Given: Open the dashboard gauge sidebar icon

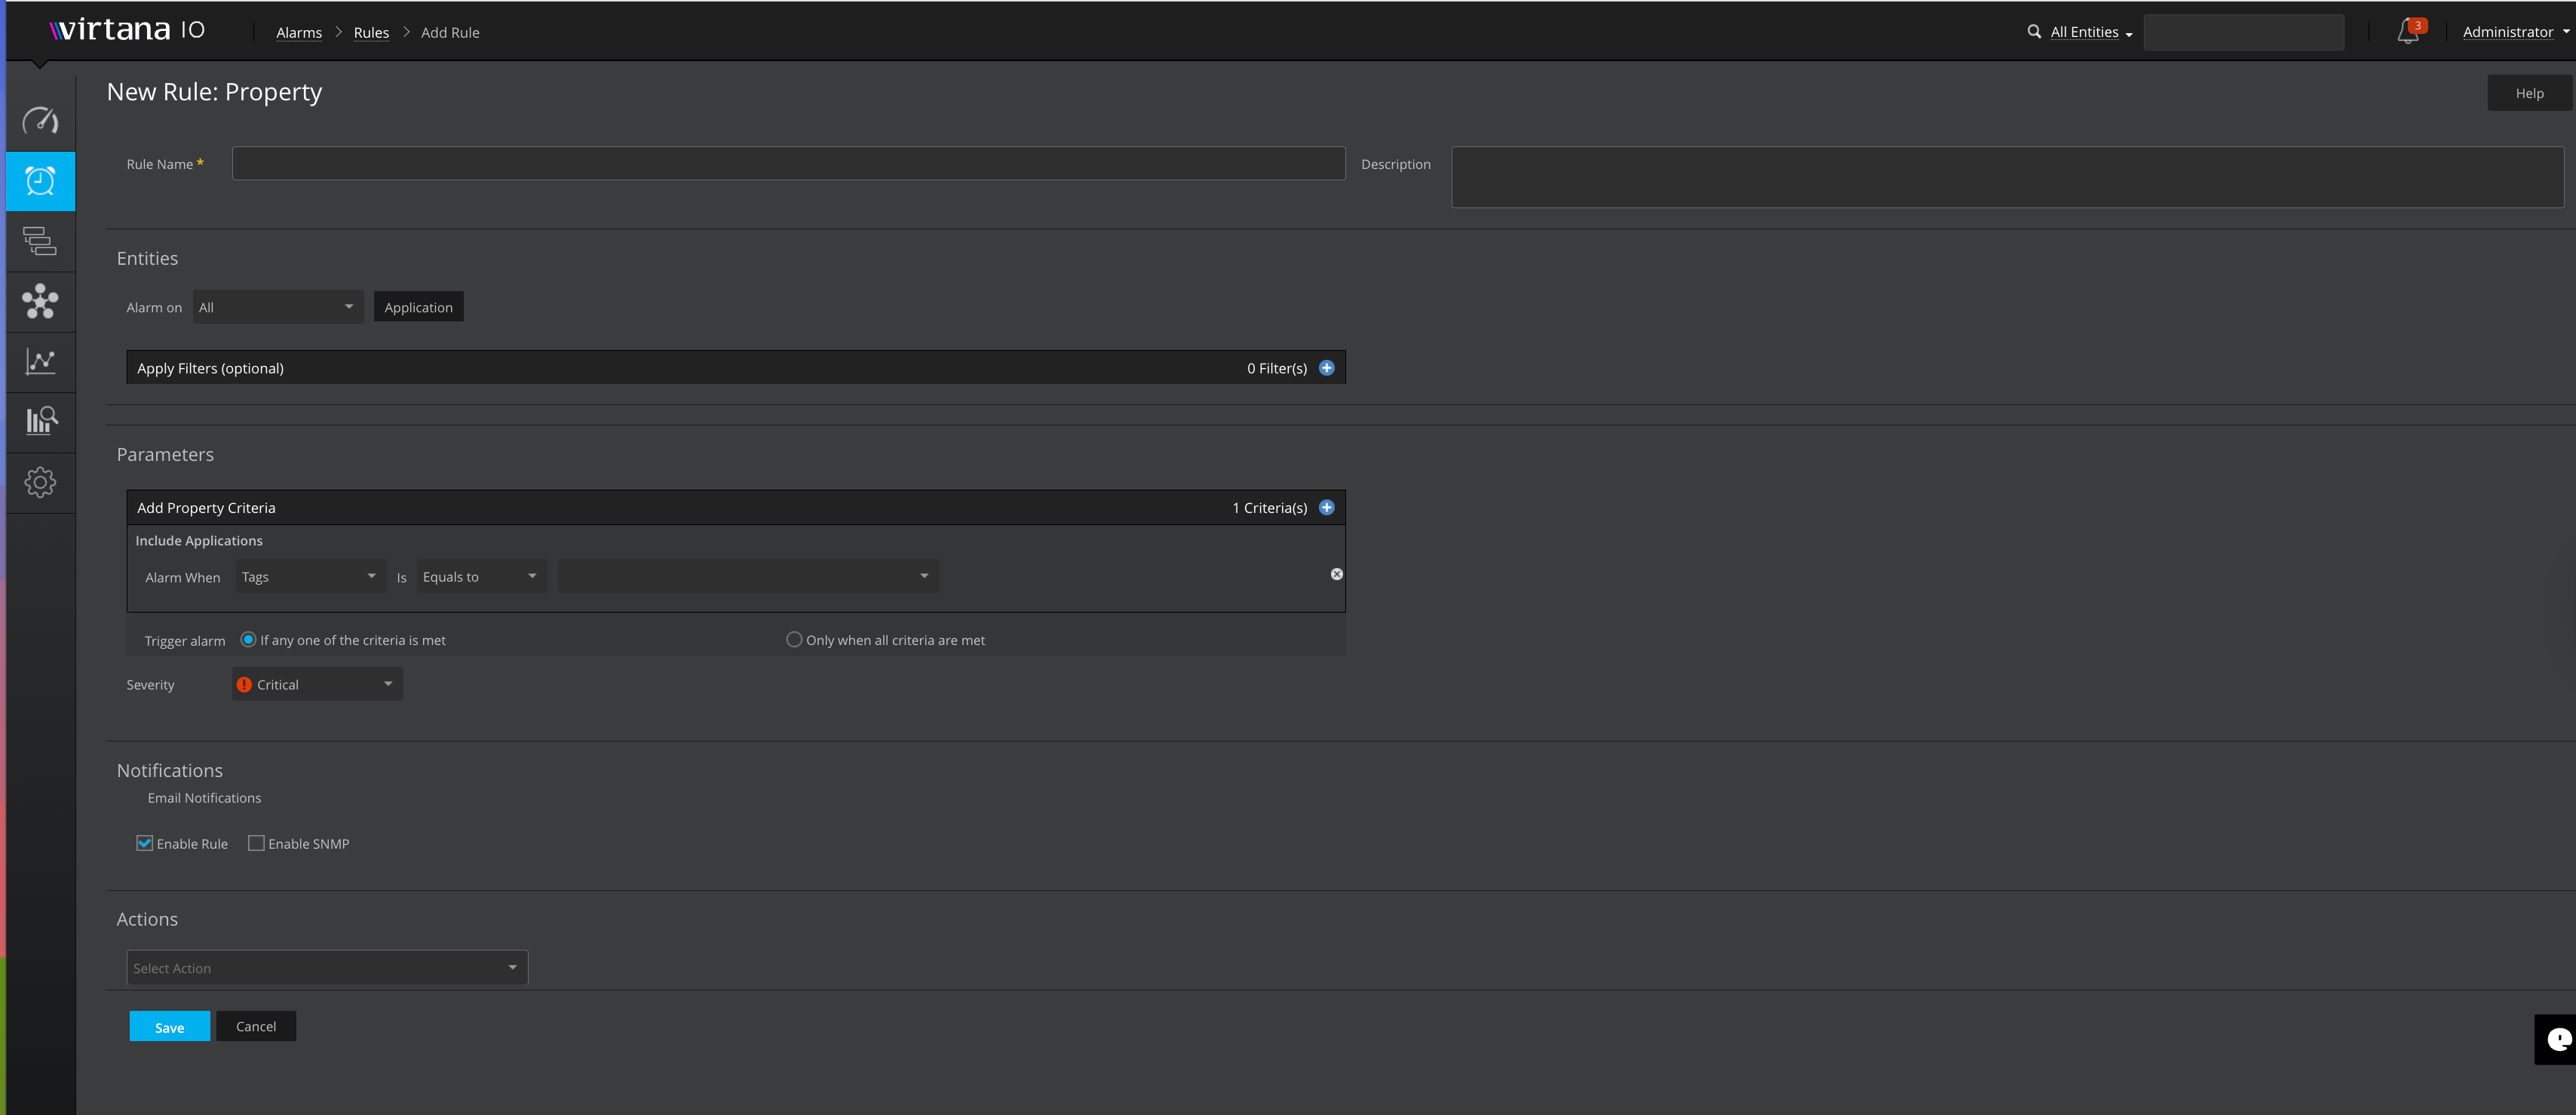Looking at the screenshot, I should click(x=40, y=121).
